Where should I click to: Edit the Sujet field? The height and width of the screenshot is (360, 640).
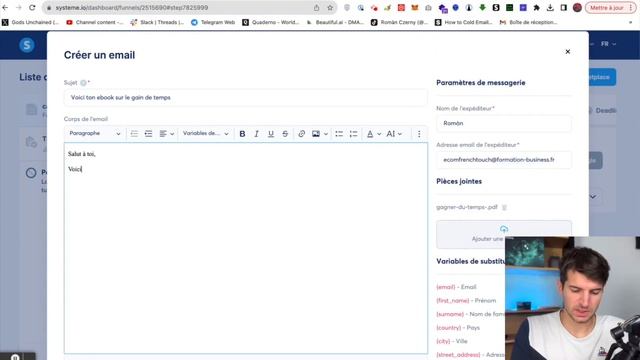coord(246,98)
